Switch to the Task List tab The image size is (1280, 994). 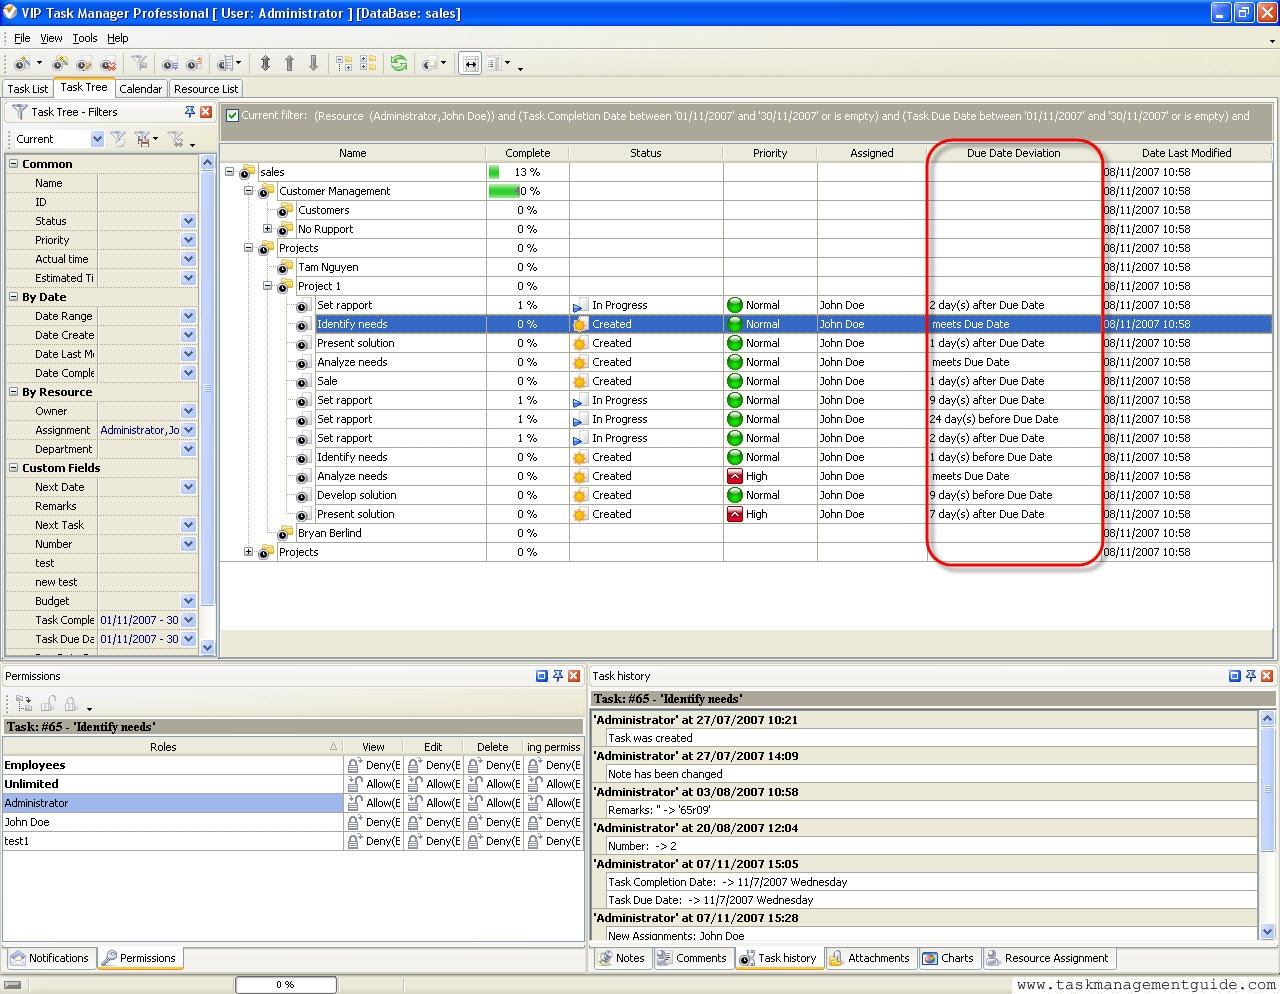click(x=28, y=89)
